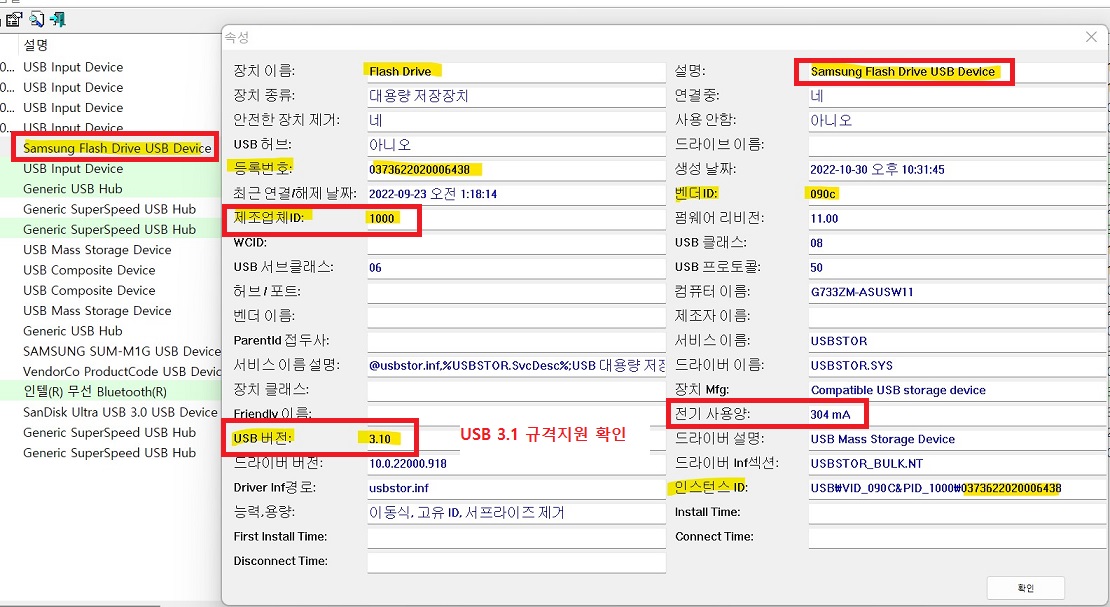The height and width of the screenshot is (607, 1110).
Task: Click the empty 제조자 이름 field
Action: pyautogui.click(x=957, y=317)
